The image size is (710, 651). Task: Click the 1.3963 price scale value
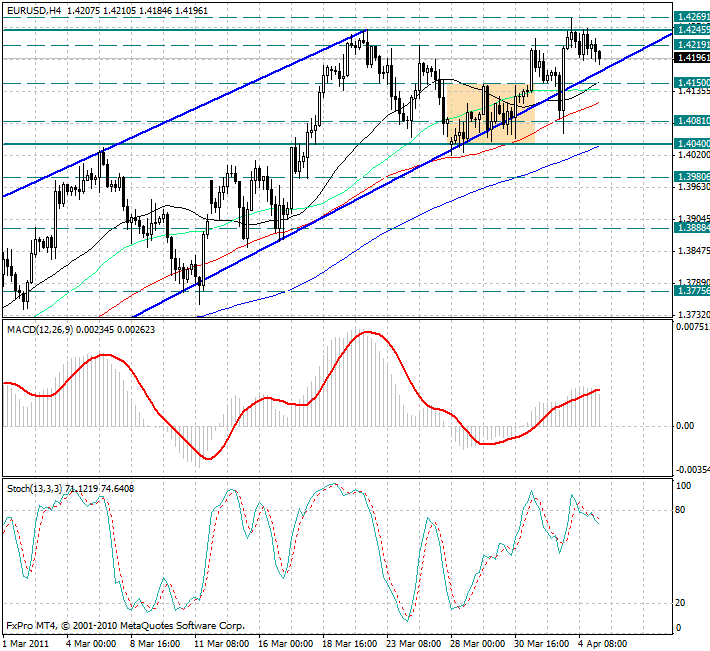pos(693,187)
